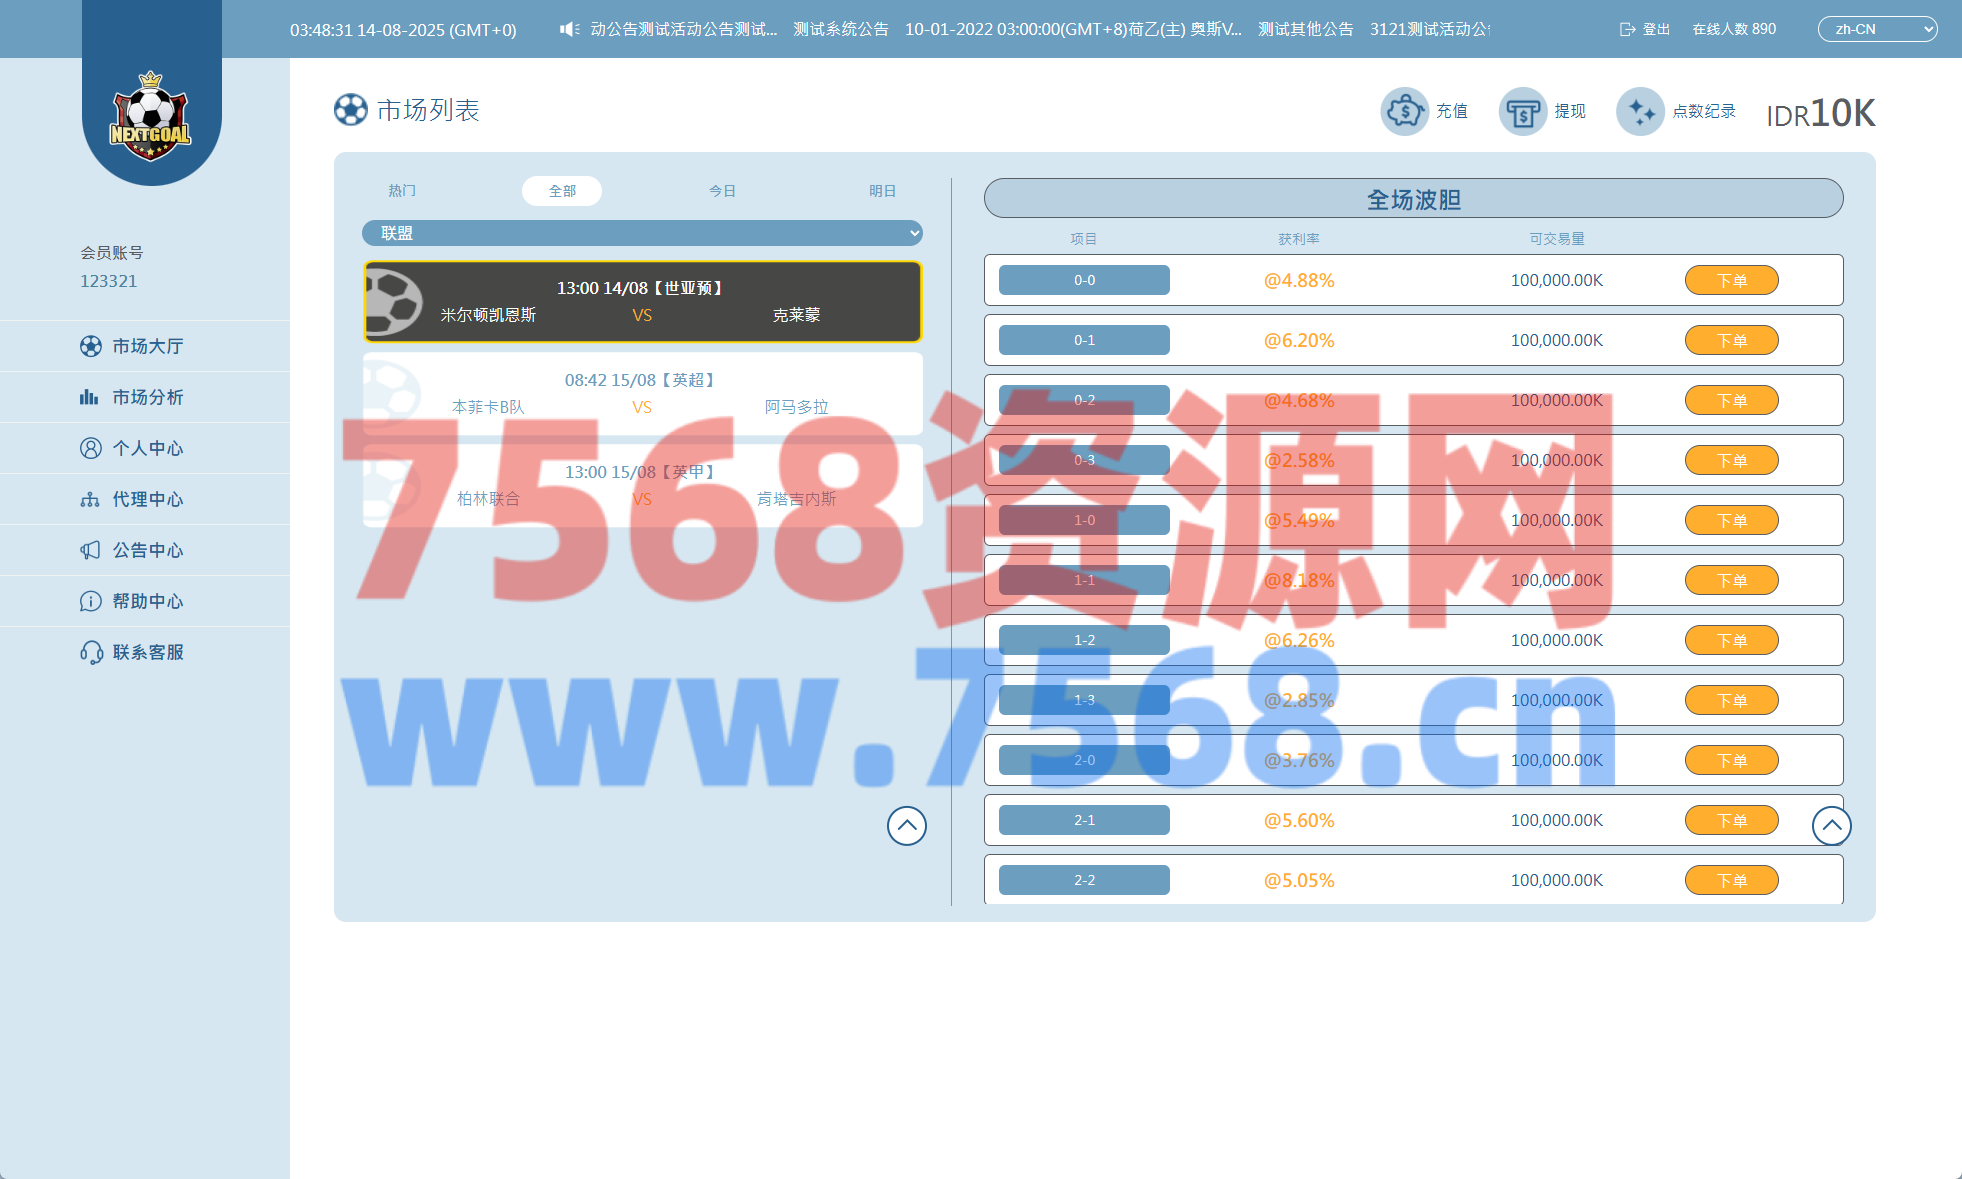The height and width of the screenshot is (1179, 1962).
Task: Expand the zh-CN language dropdown
Action: [x=1876, y=29]
